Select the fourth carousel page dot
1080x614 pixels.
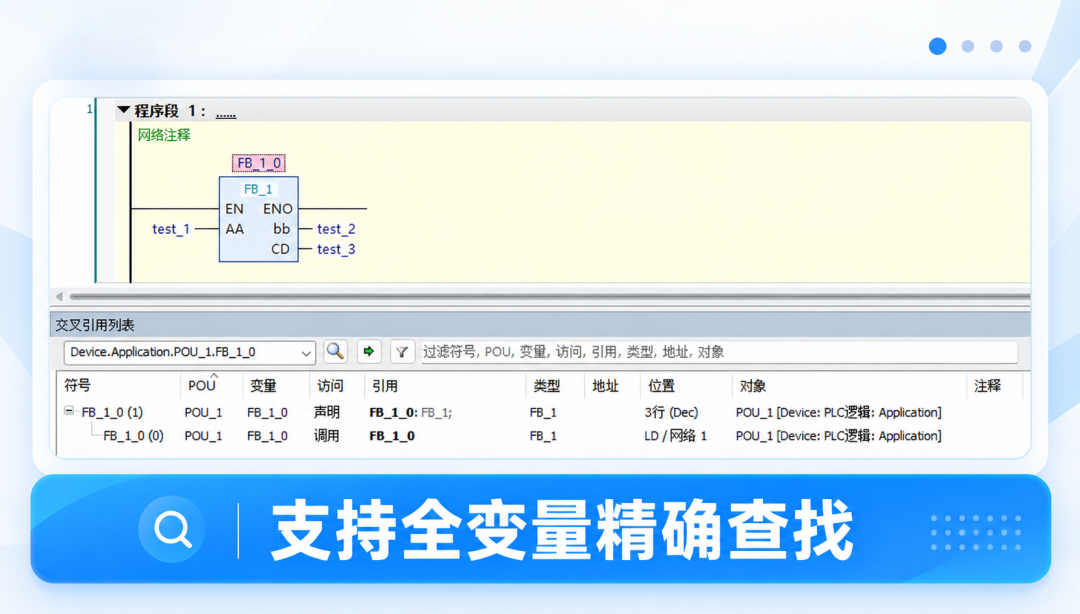tap(1025, 46)
